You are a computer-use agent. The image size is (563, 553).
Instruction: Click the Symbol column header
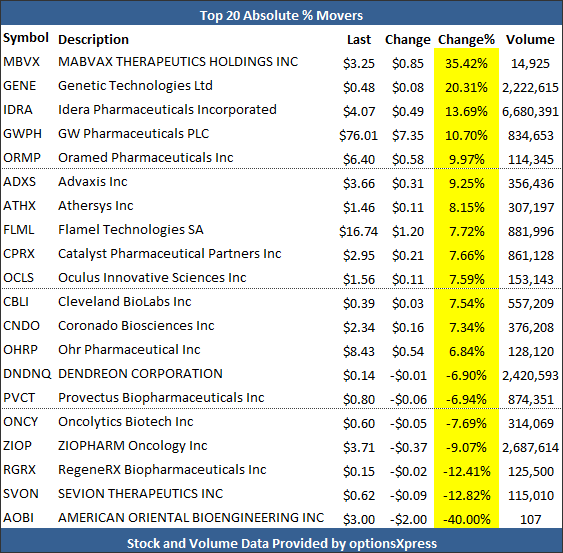(26, 38)
